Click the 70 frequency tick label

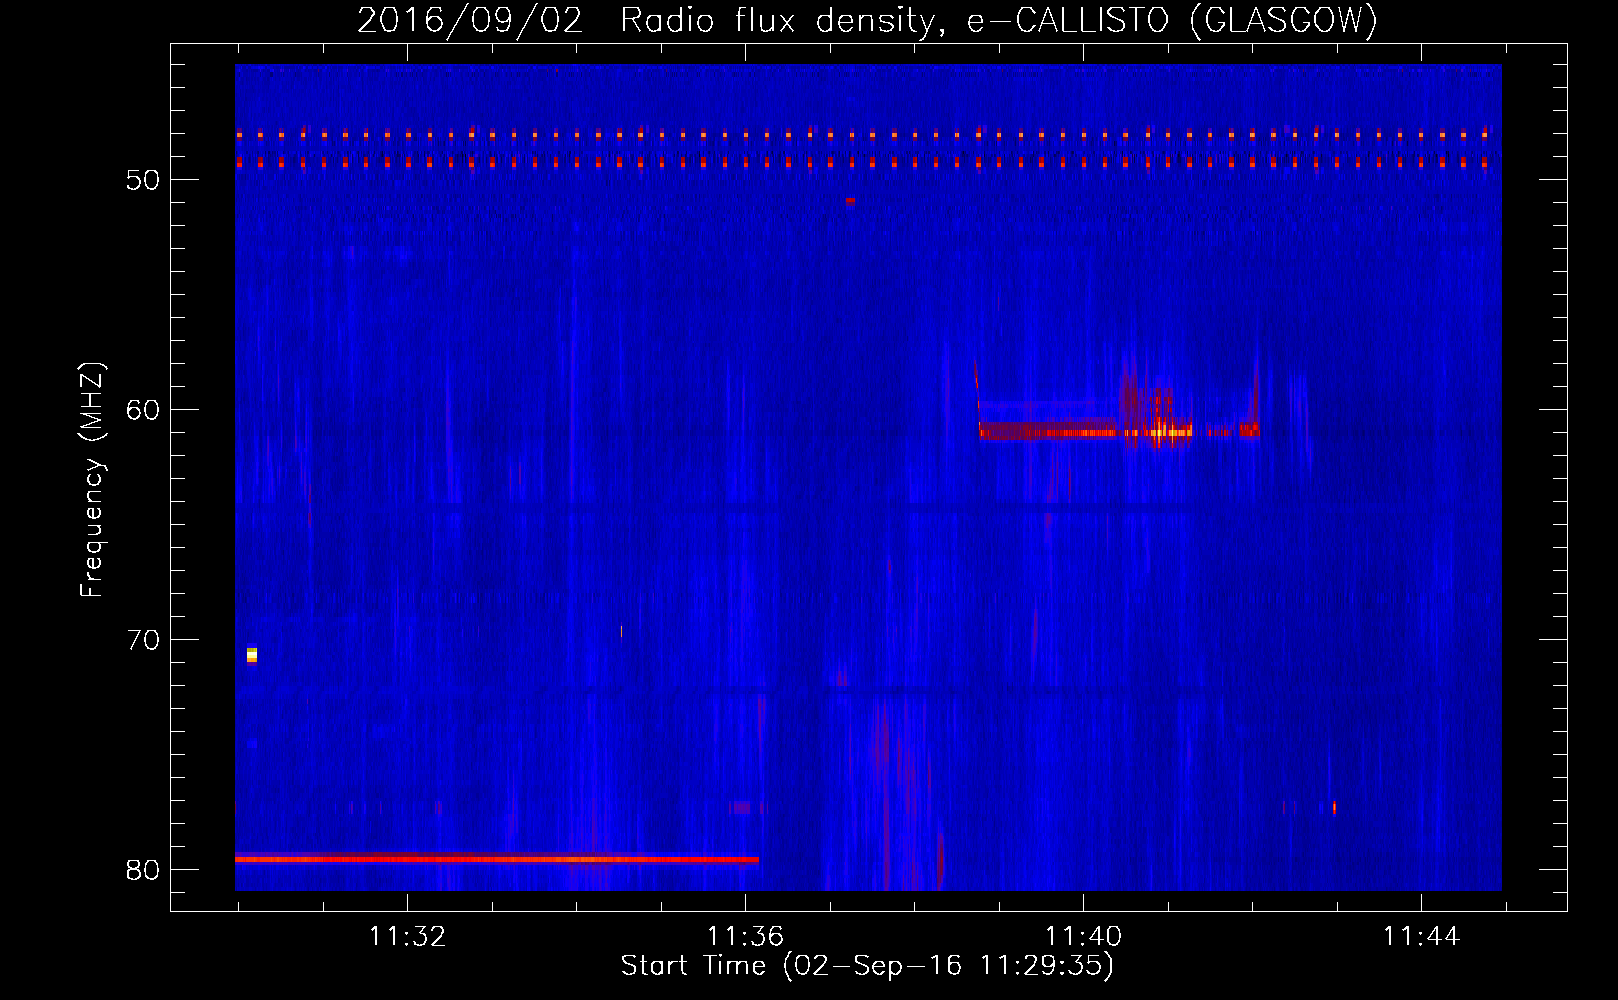tap(143, 640)
